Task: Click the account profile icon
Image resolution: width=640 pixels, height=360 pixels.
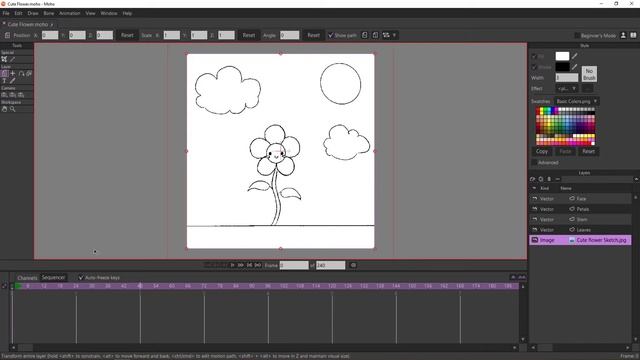Action: 623,35
